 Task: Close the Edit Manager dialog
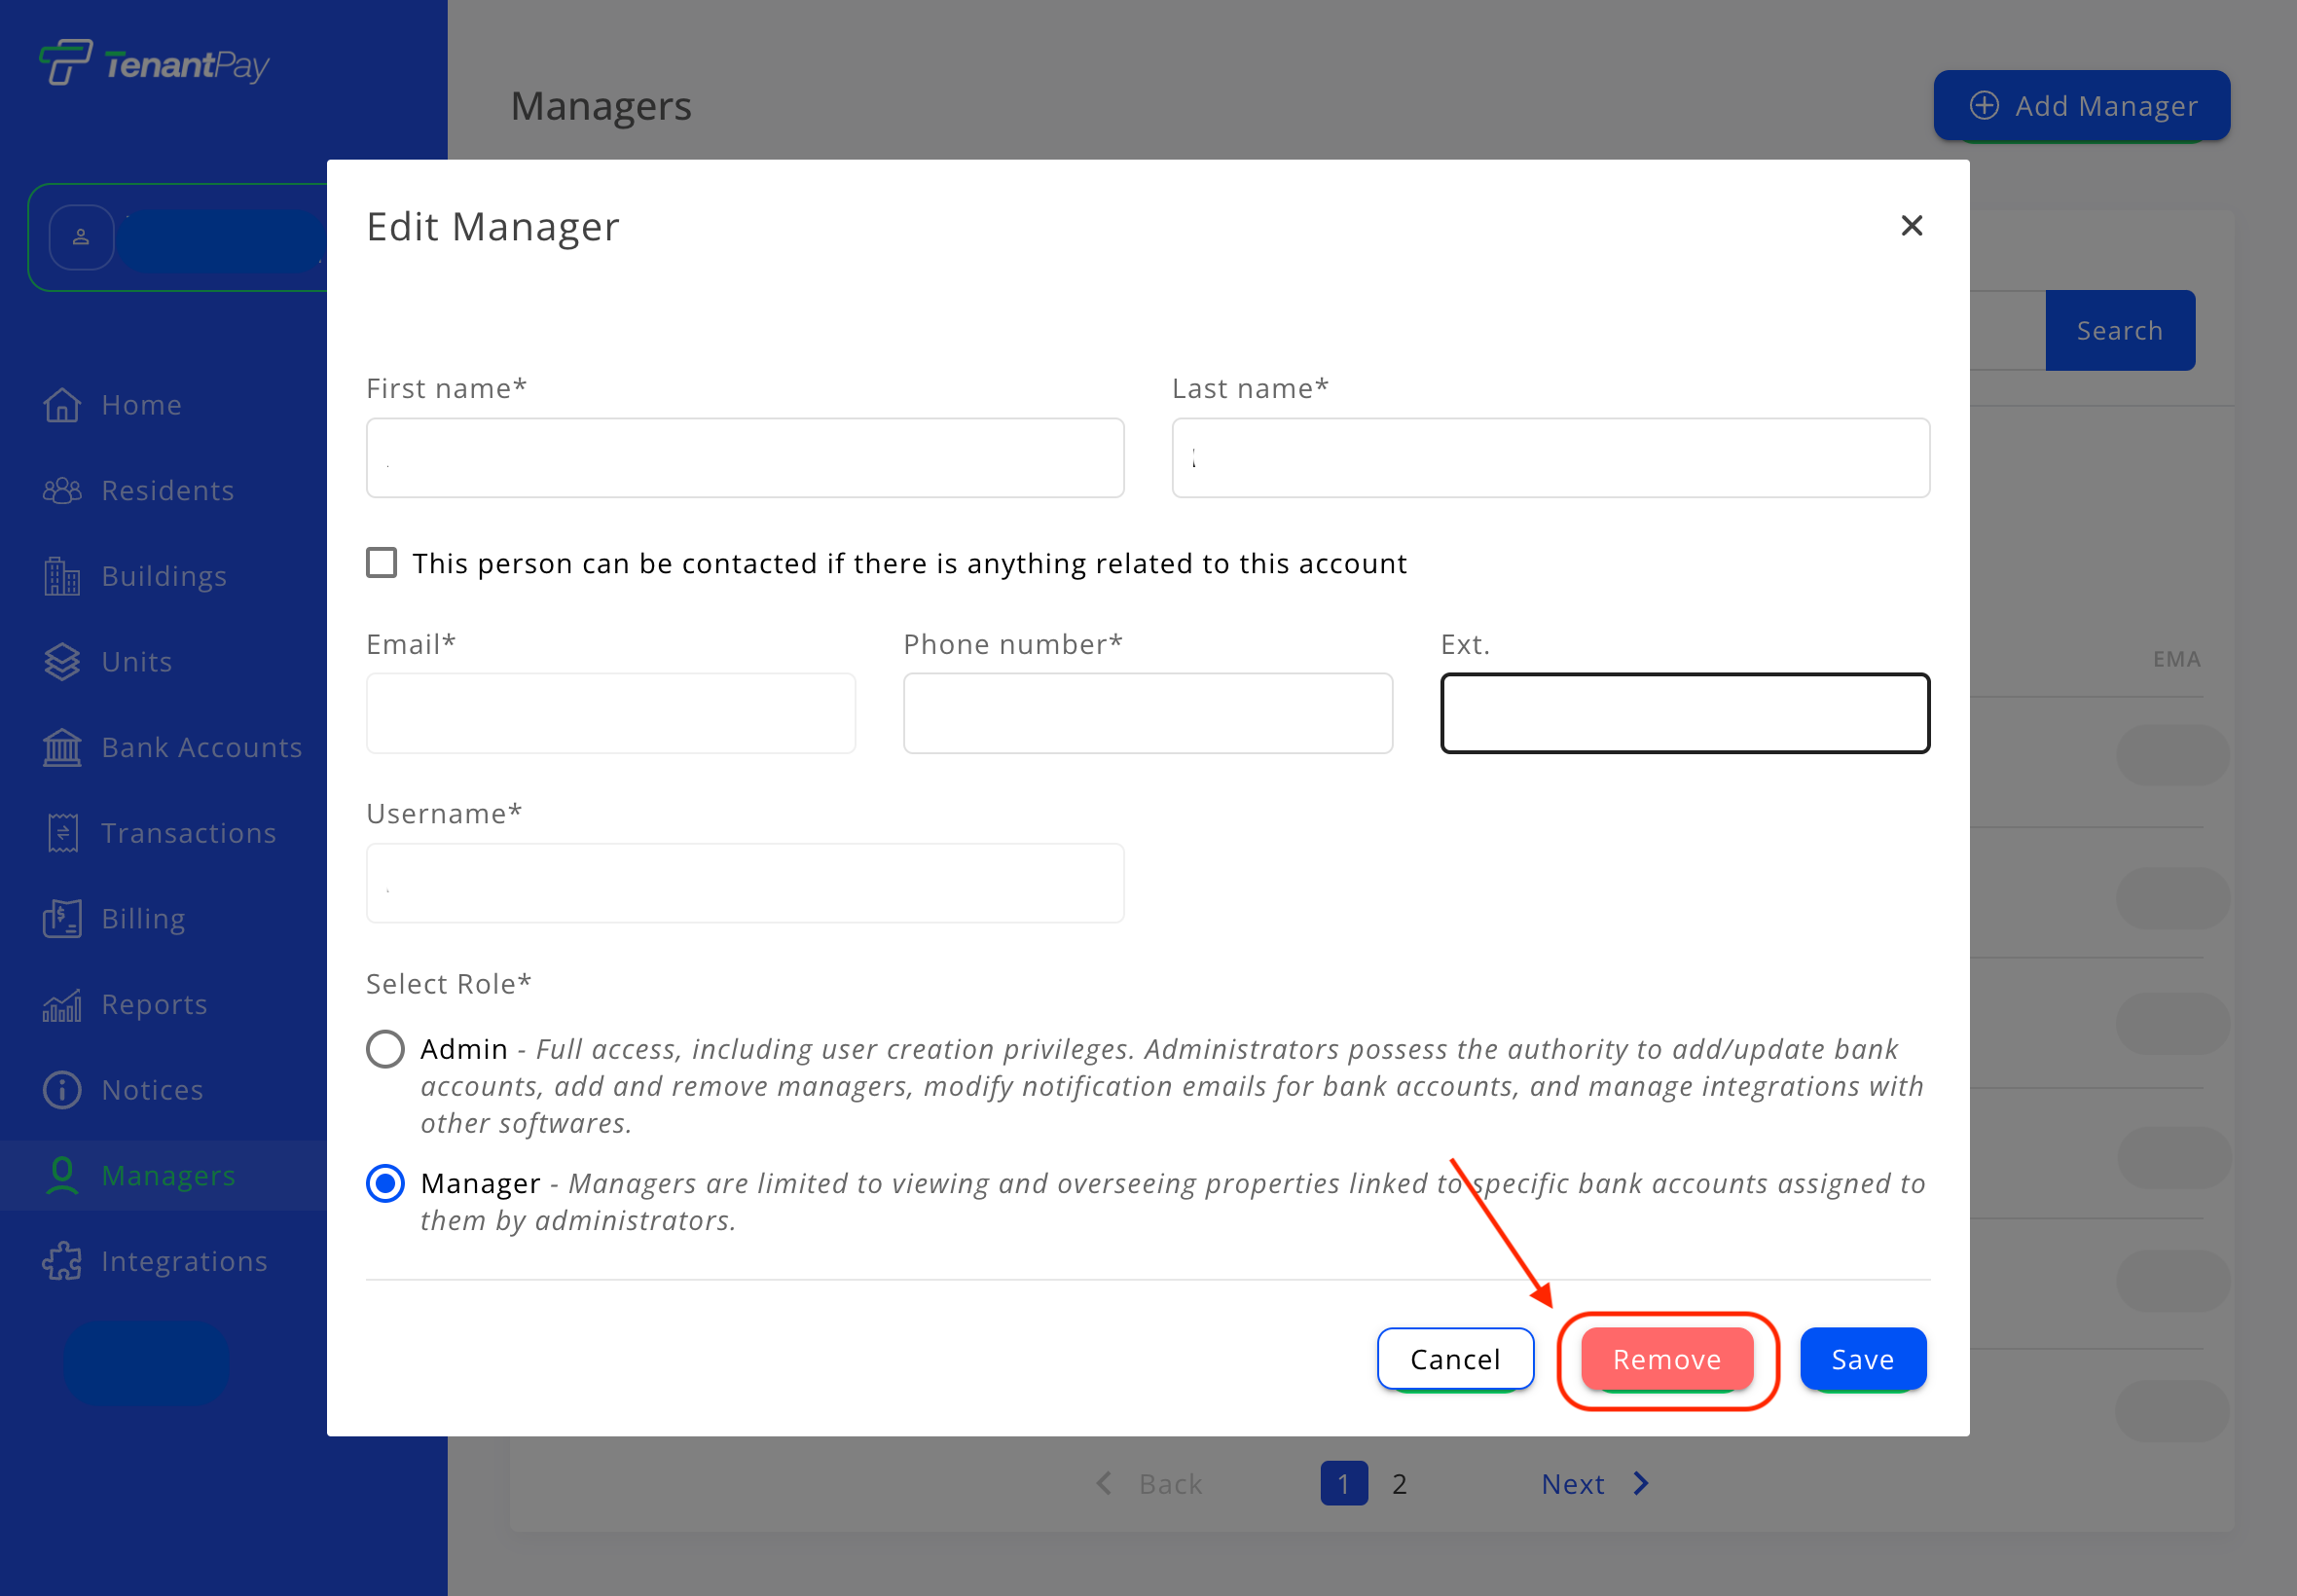1911,226
